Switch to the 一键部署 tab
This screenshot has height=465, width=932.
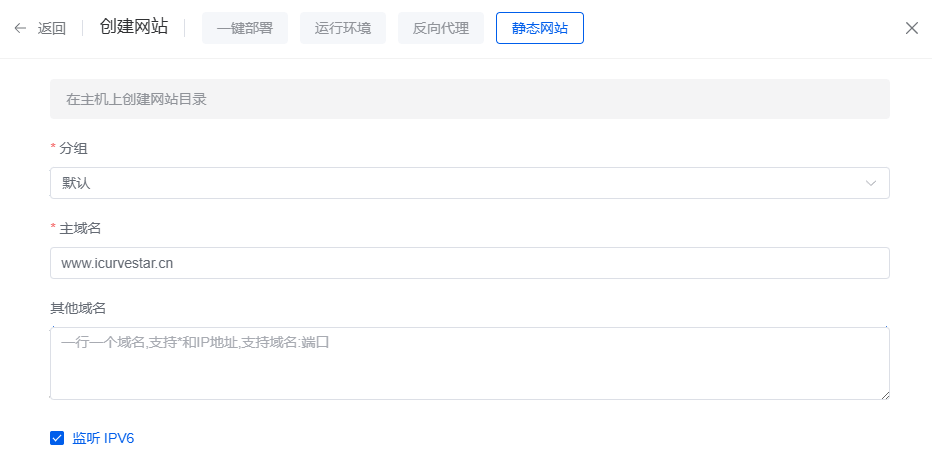[x=244, y=28]
